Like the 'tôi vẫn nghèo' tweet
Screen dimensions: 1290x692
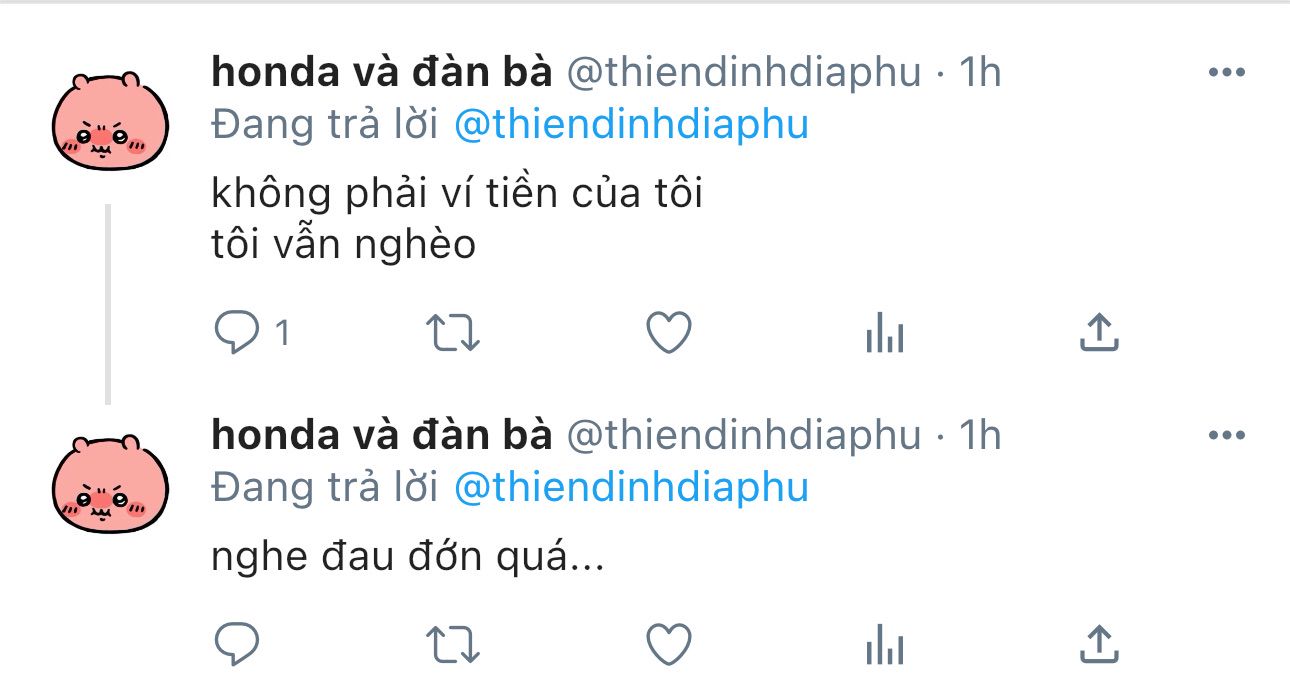click(x=669, y=333)
